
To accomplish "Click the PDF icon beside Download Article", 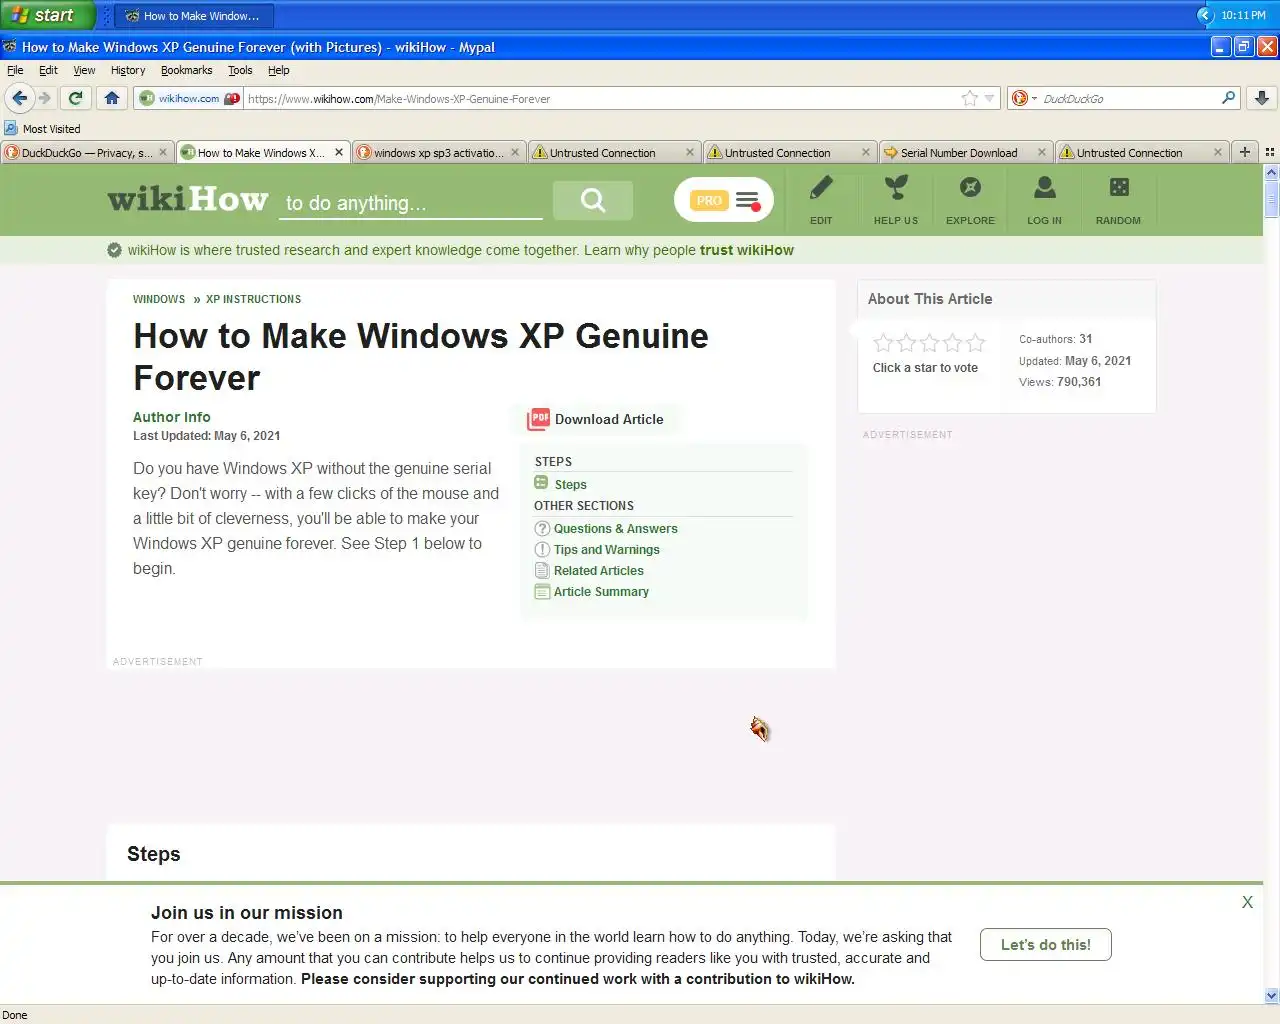I will [539, 419].
